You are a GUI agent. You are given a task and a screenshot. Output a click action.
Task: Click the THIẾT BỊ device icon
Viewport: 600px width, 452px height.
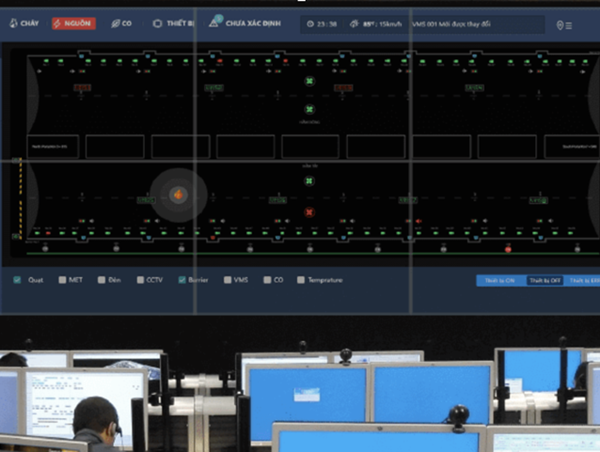pos(158,23)
